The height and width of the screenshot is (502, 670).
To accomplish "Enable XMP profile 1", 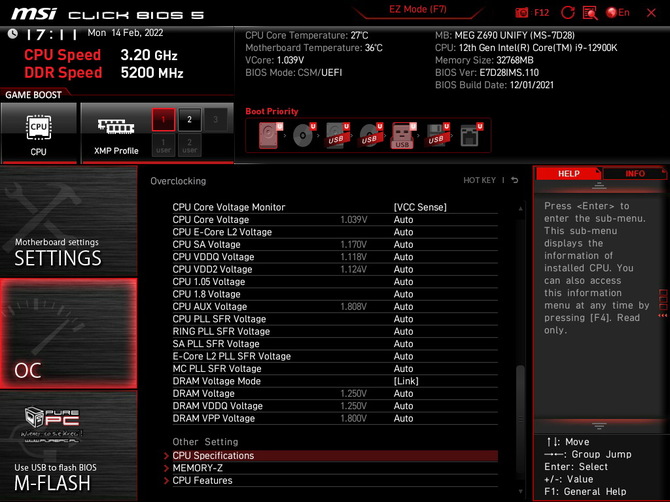I will click(163, 120).
